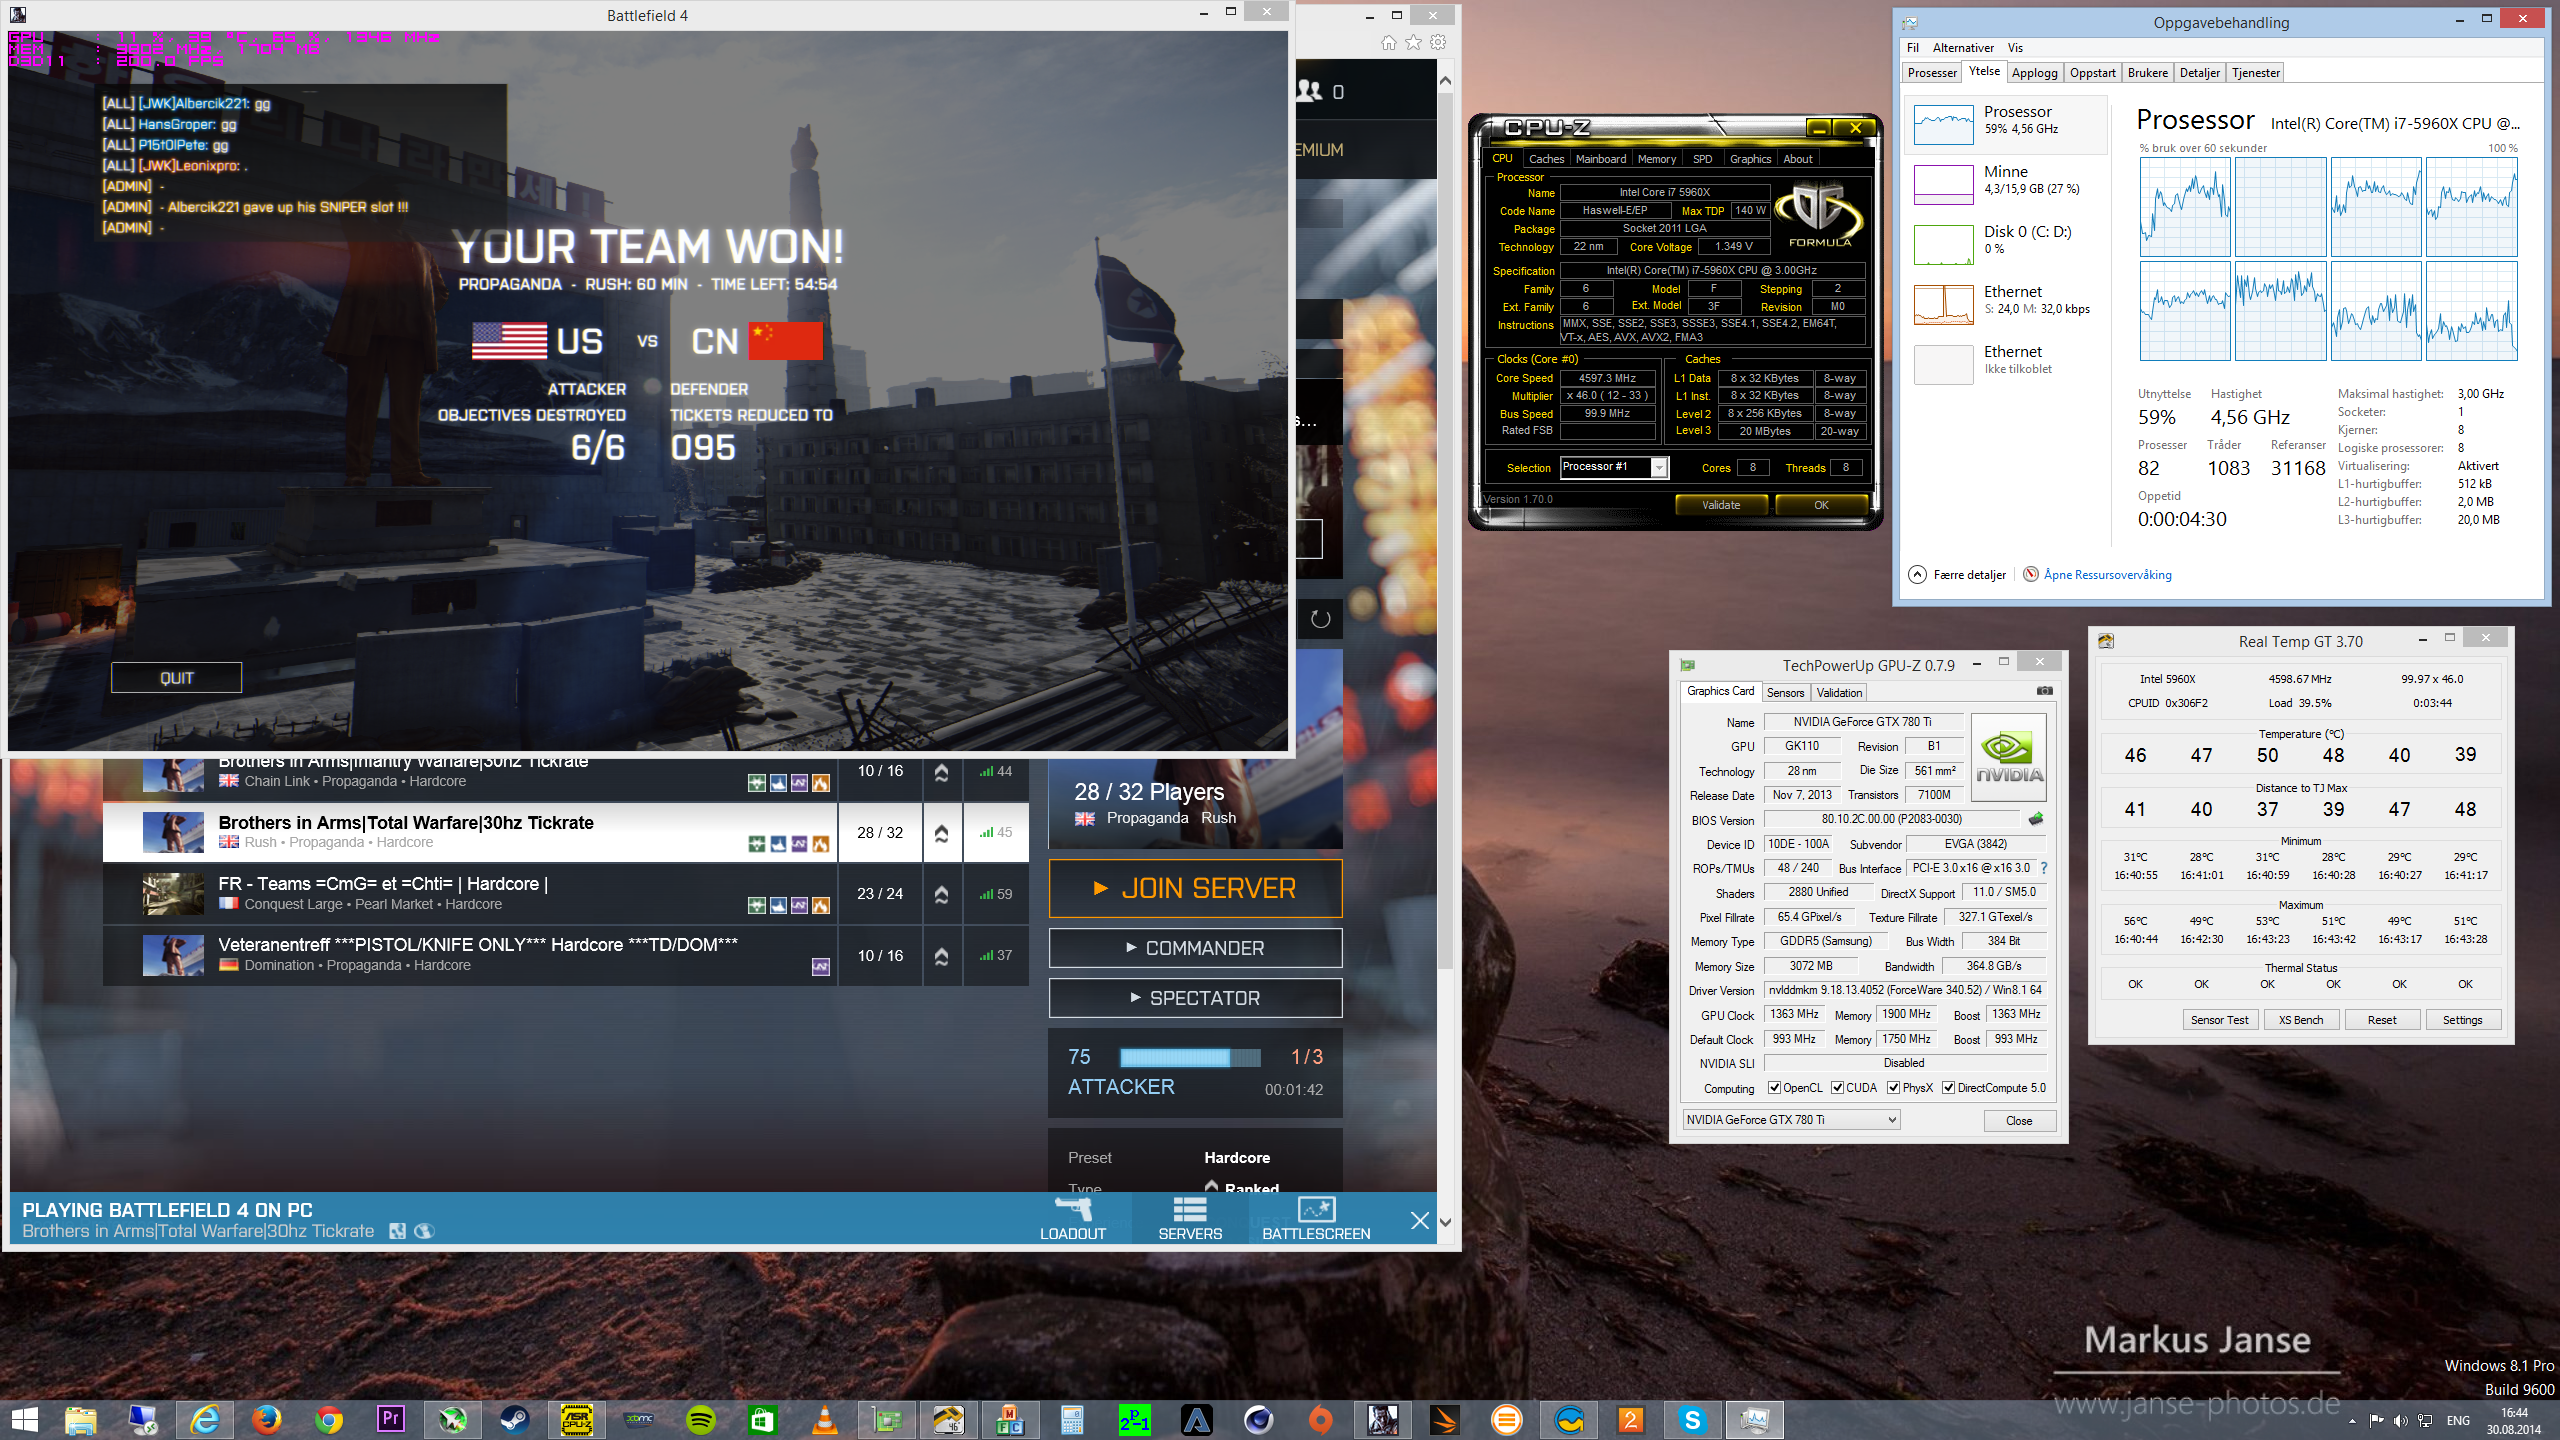The image size is (2560, 1440).
Task: Click GPU-Z BIOS save icon
Action: coord(2035,820)
